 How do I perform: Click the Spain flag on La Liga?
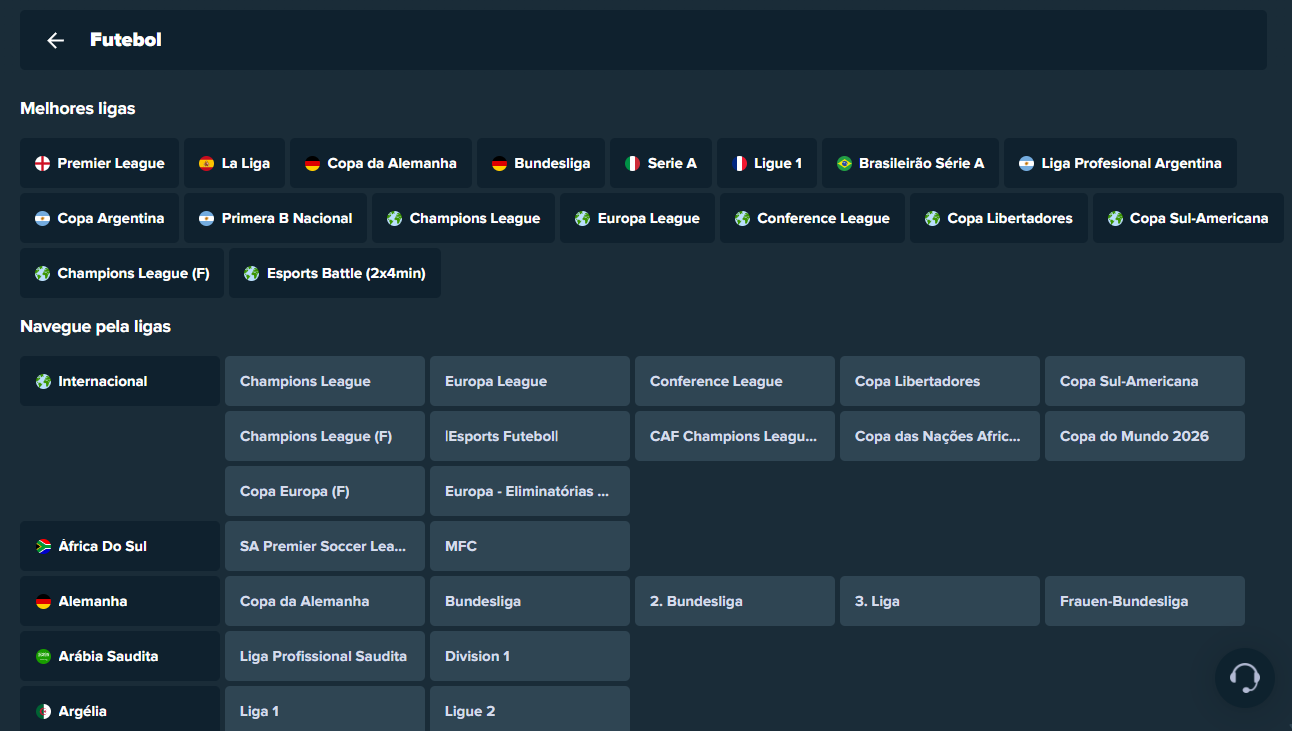[206, 163]
